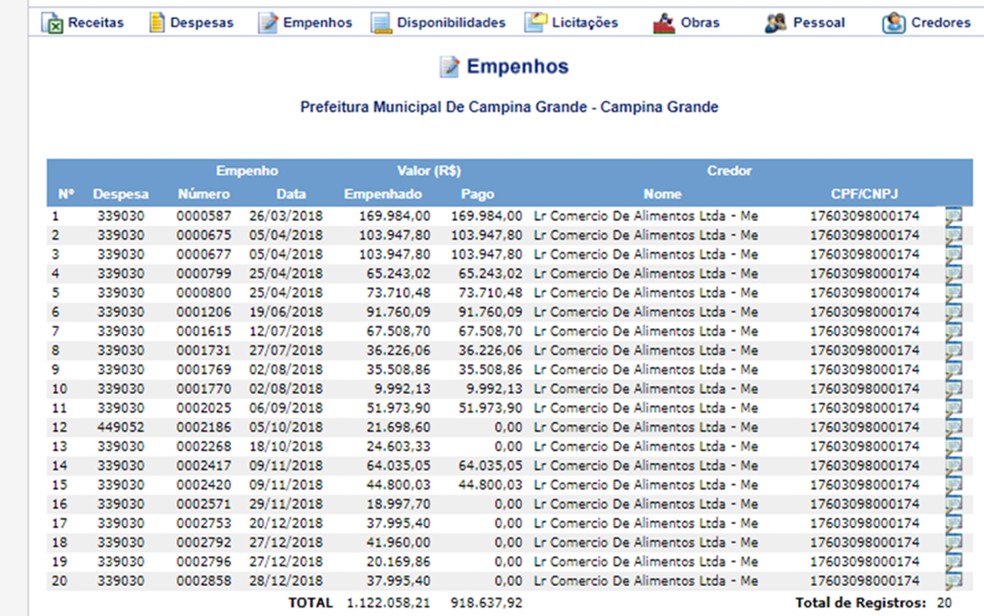Click empenhado value 9.992,13
Image resolution: width=984 pixels, height=616 pixels.
402,389
